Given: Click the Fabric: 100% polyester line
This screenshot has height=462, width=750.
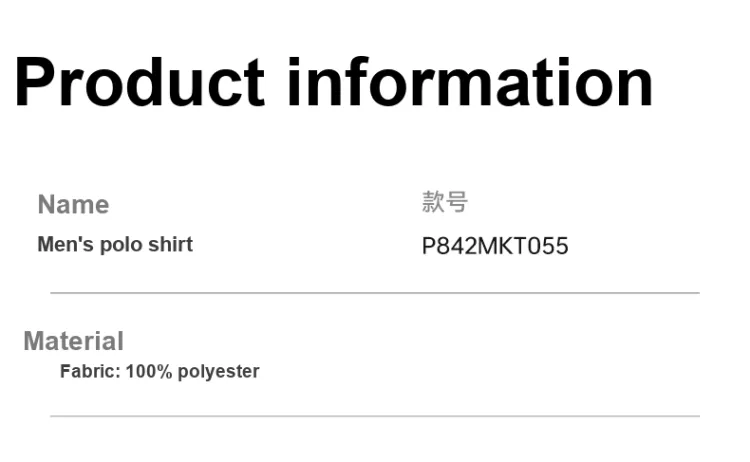Looking at the screenshot, I should pos(160,372).
